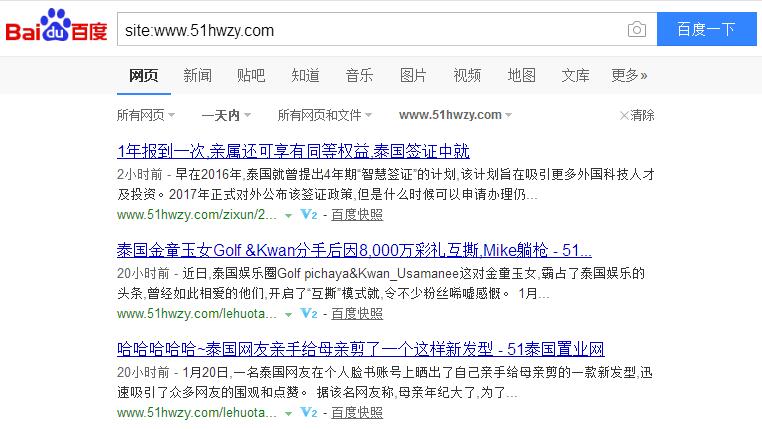Viewport: 762px width, 429px height.
Task: Open result titled 1年报到一次,亲属还可享有同等权益
Action: click(293, 151)
